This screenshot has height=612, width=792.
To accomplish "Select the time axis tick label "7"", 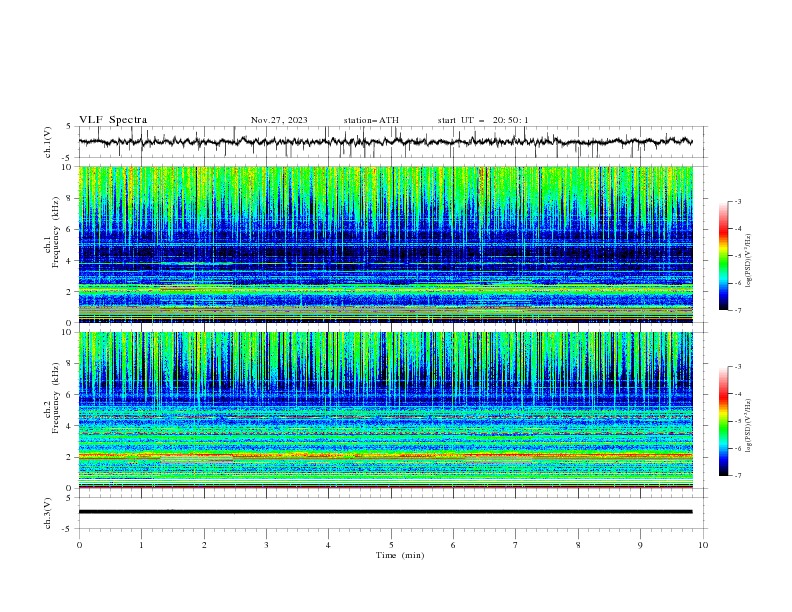I will 516,545.
